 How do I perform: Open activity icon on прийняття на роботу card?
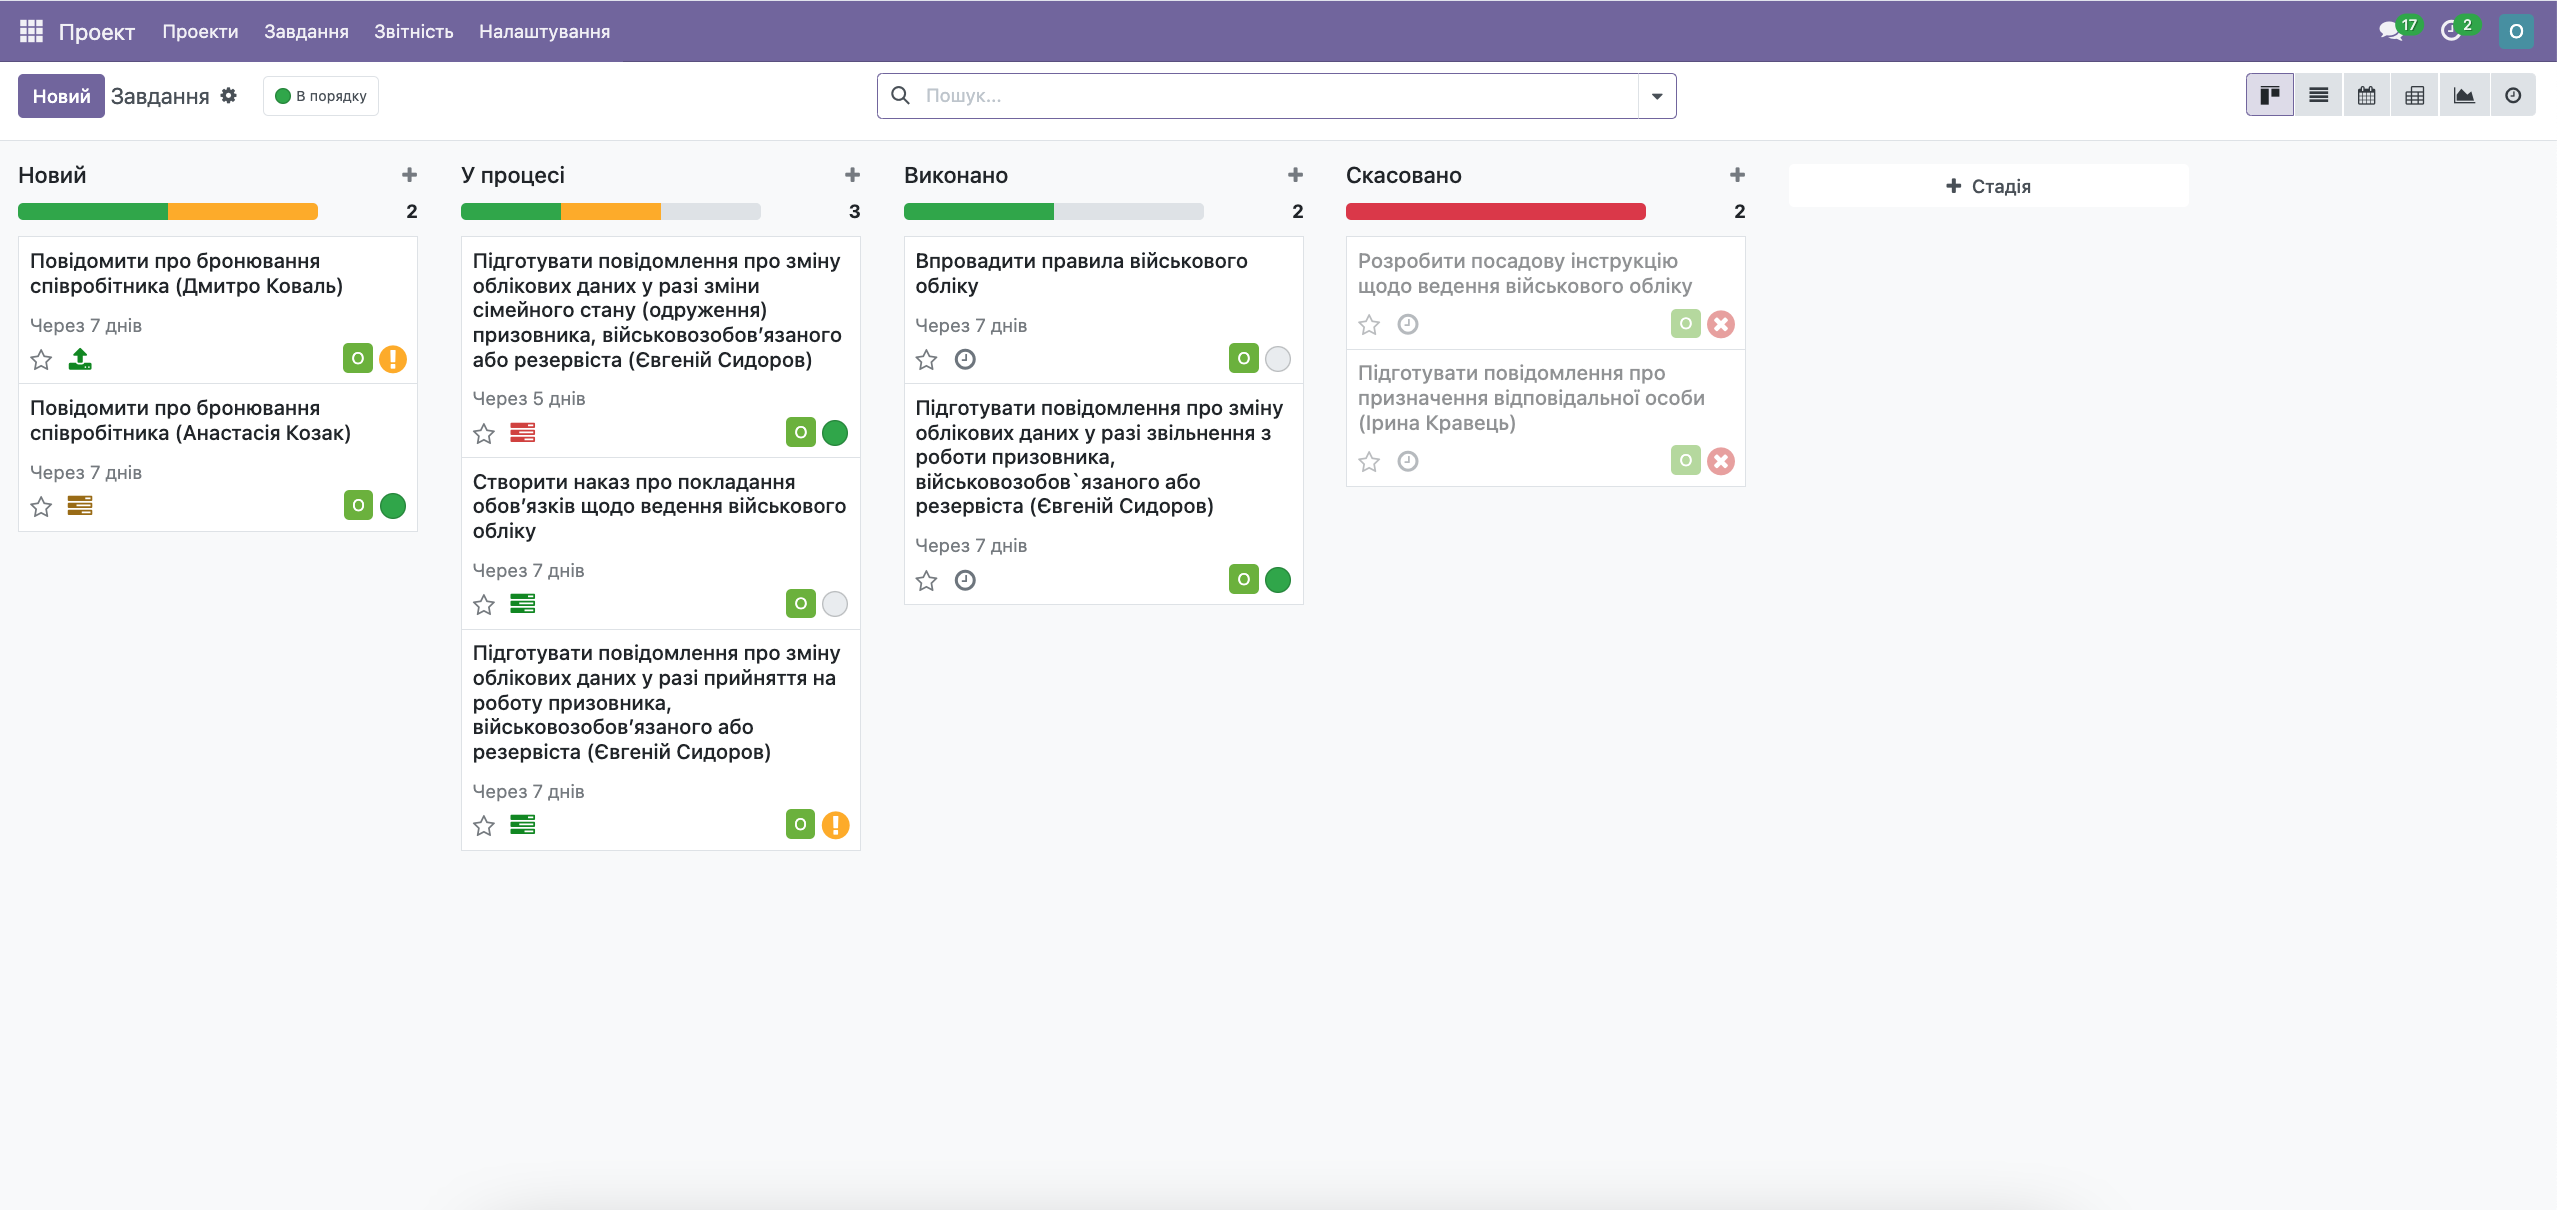pyautogui.click(x=522, y=824)
